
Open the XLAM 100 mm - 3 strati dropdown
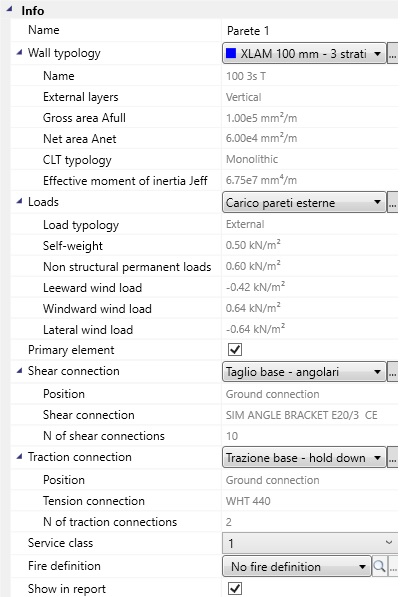click(304, 54)
